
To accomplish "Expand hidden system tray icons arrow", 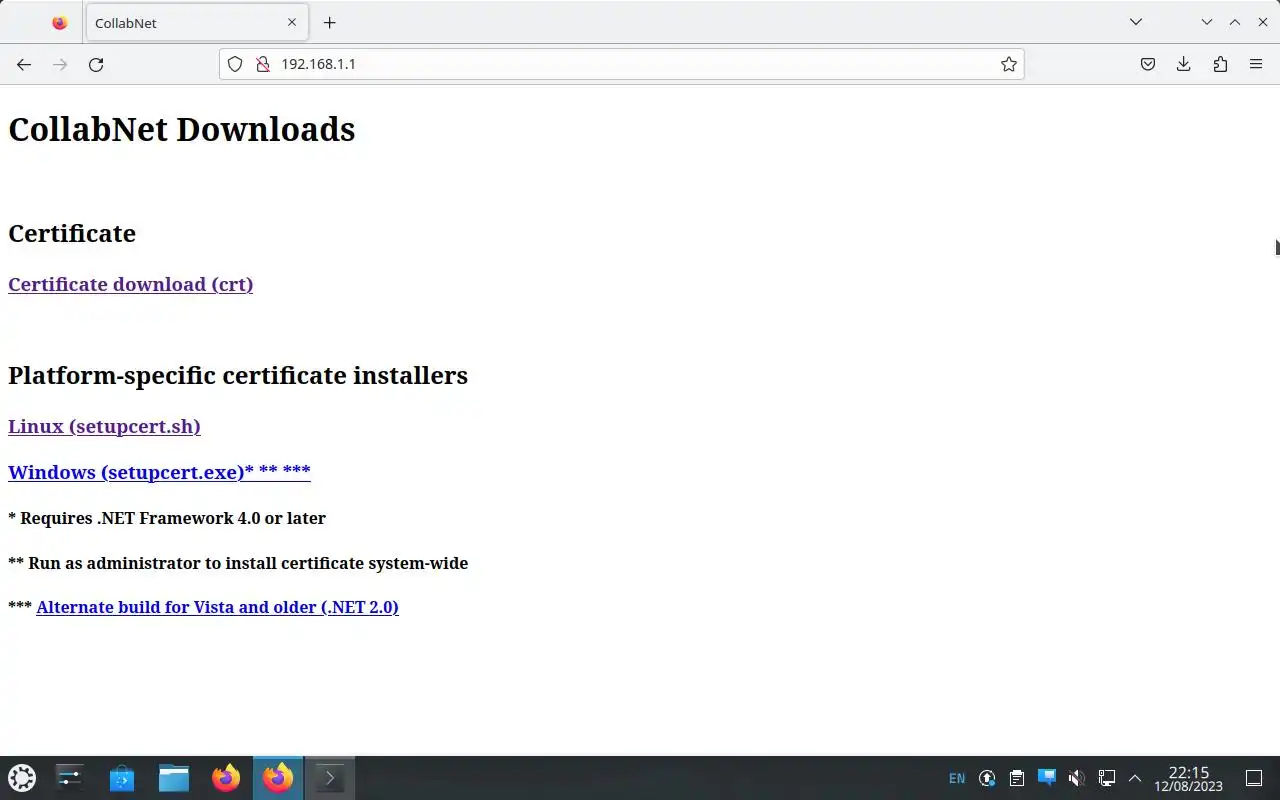I will point(1135,778).
